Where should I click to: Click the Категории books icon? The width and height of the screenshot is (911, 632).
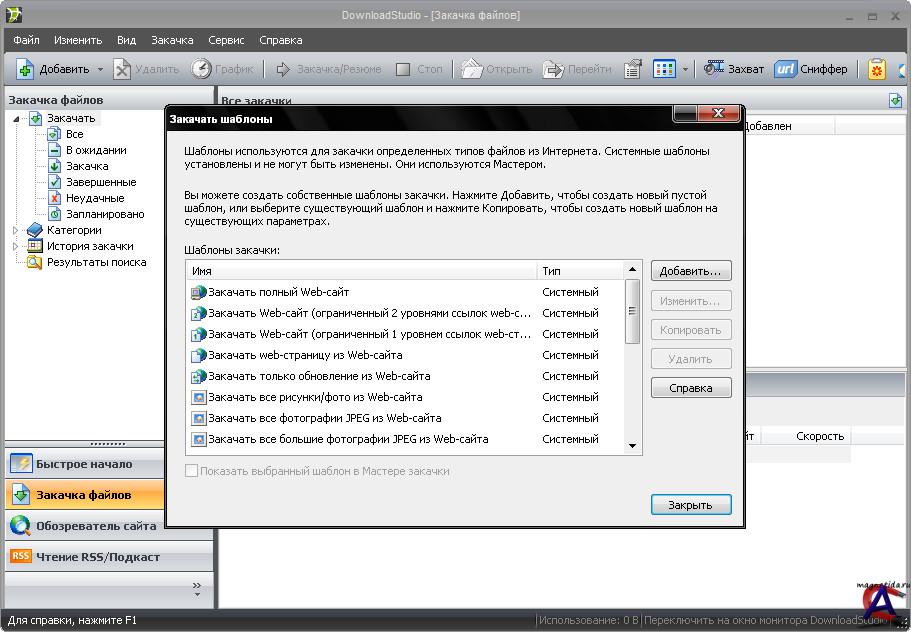pos(35,230)
